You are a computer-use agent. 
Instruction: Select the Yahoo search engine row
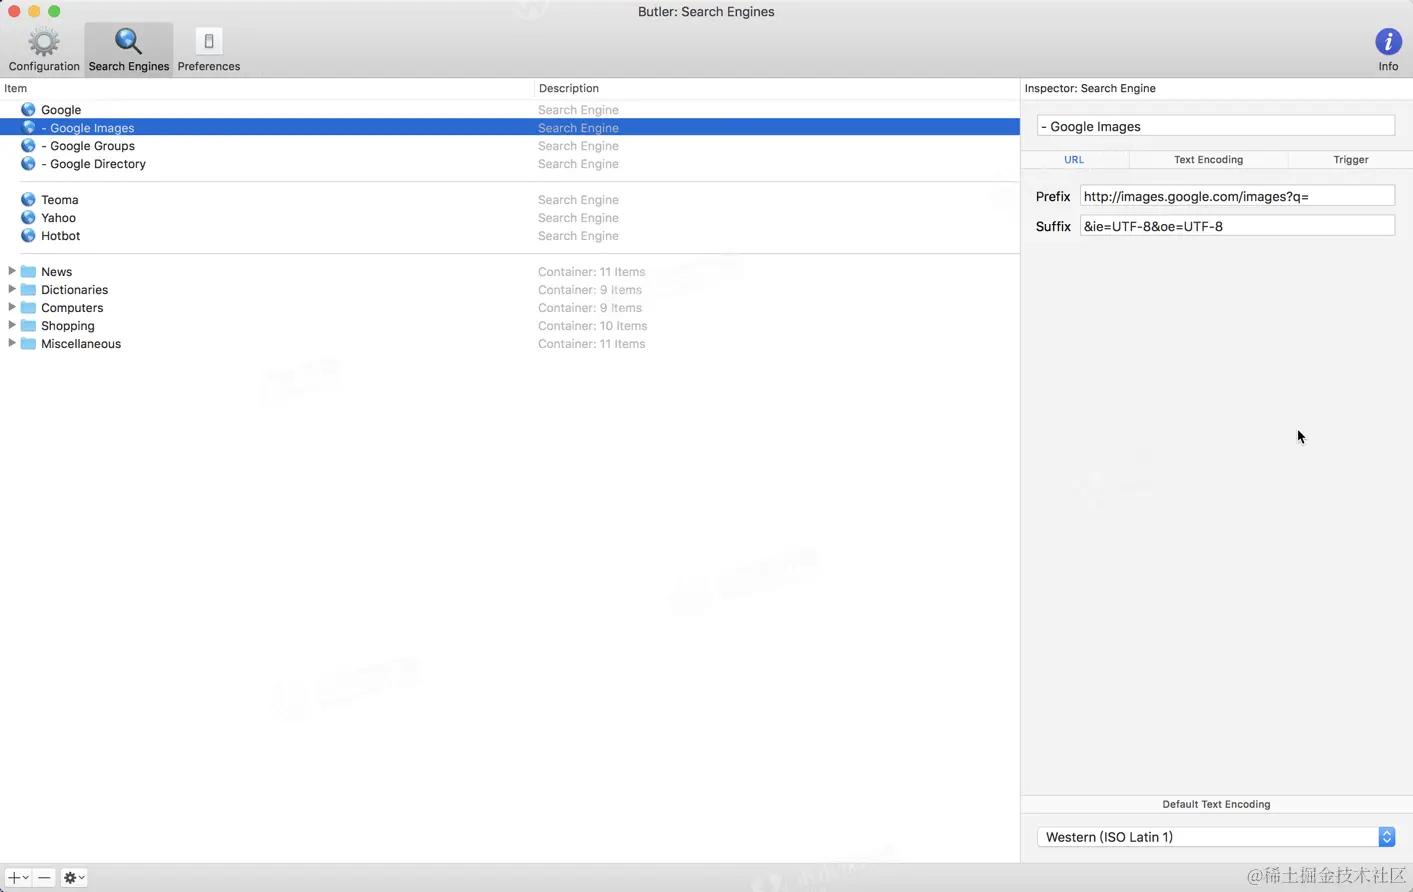tap(510, 218)
